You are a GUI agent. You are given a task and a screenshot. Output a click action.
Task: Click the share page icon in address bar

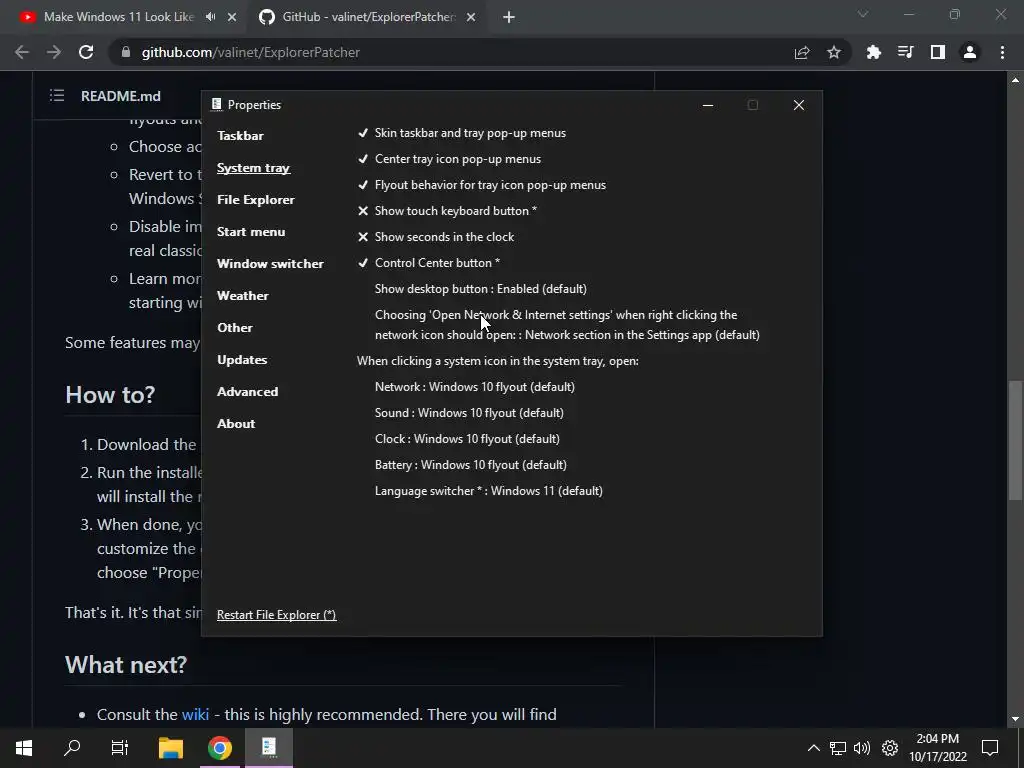[x=802, y=52]
